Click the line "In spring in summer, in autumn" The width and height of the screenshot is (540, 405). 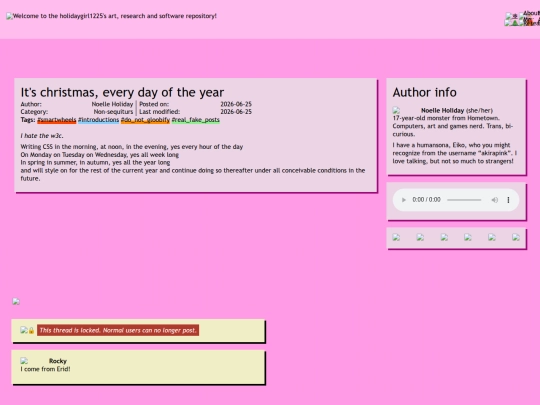(95, 163)
